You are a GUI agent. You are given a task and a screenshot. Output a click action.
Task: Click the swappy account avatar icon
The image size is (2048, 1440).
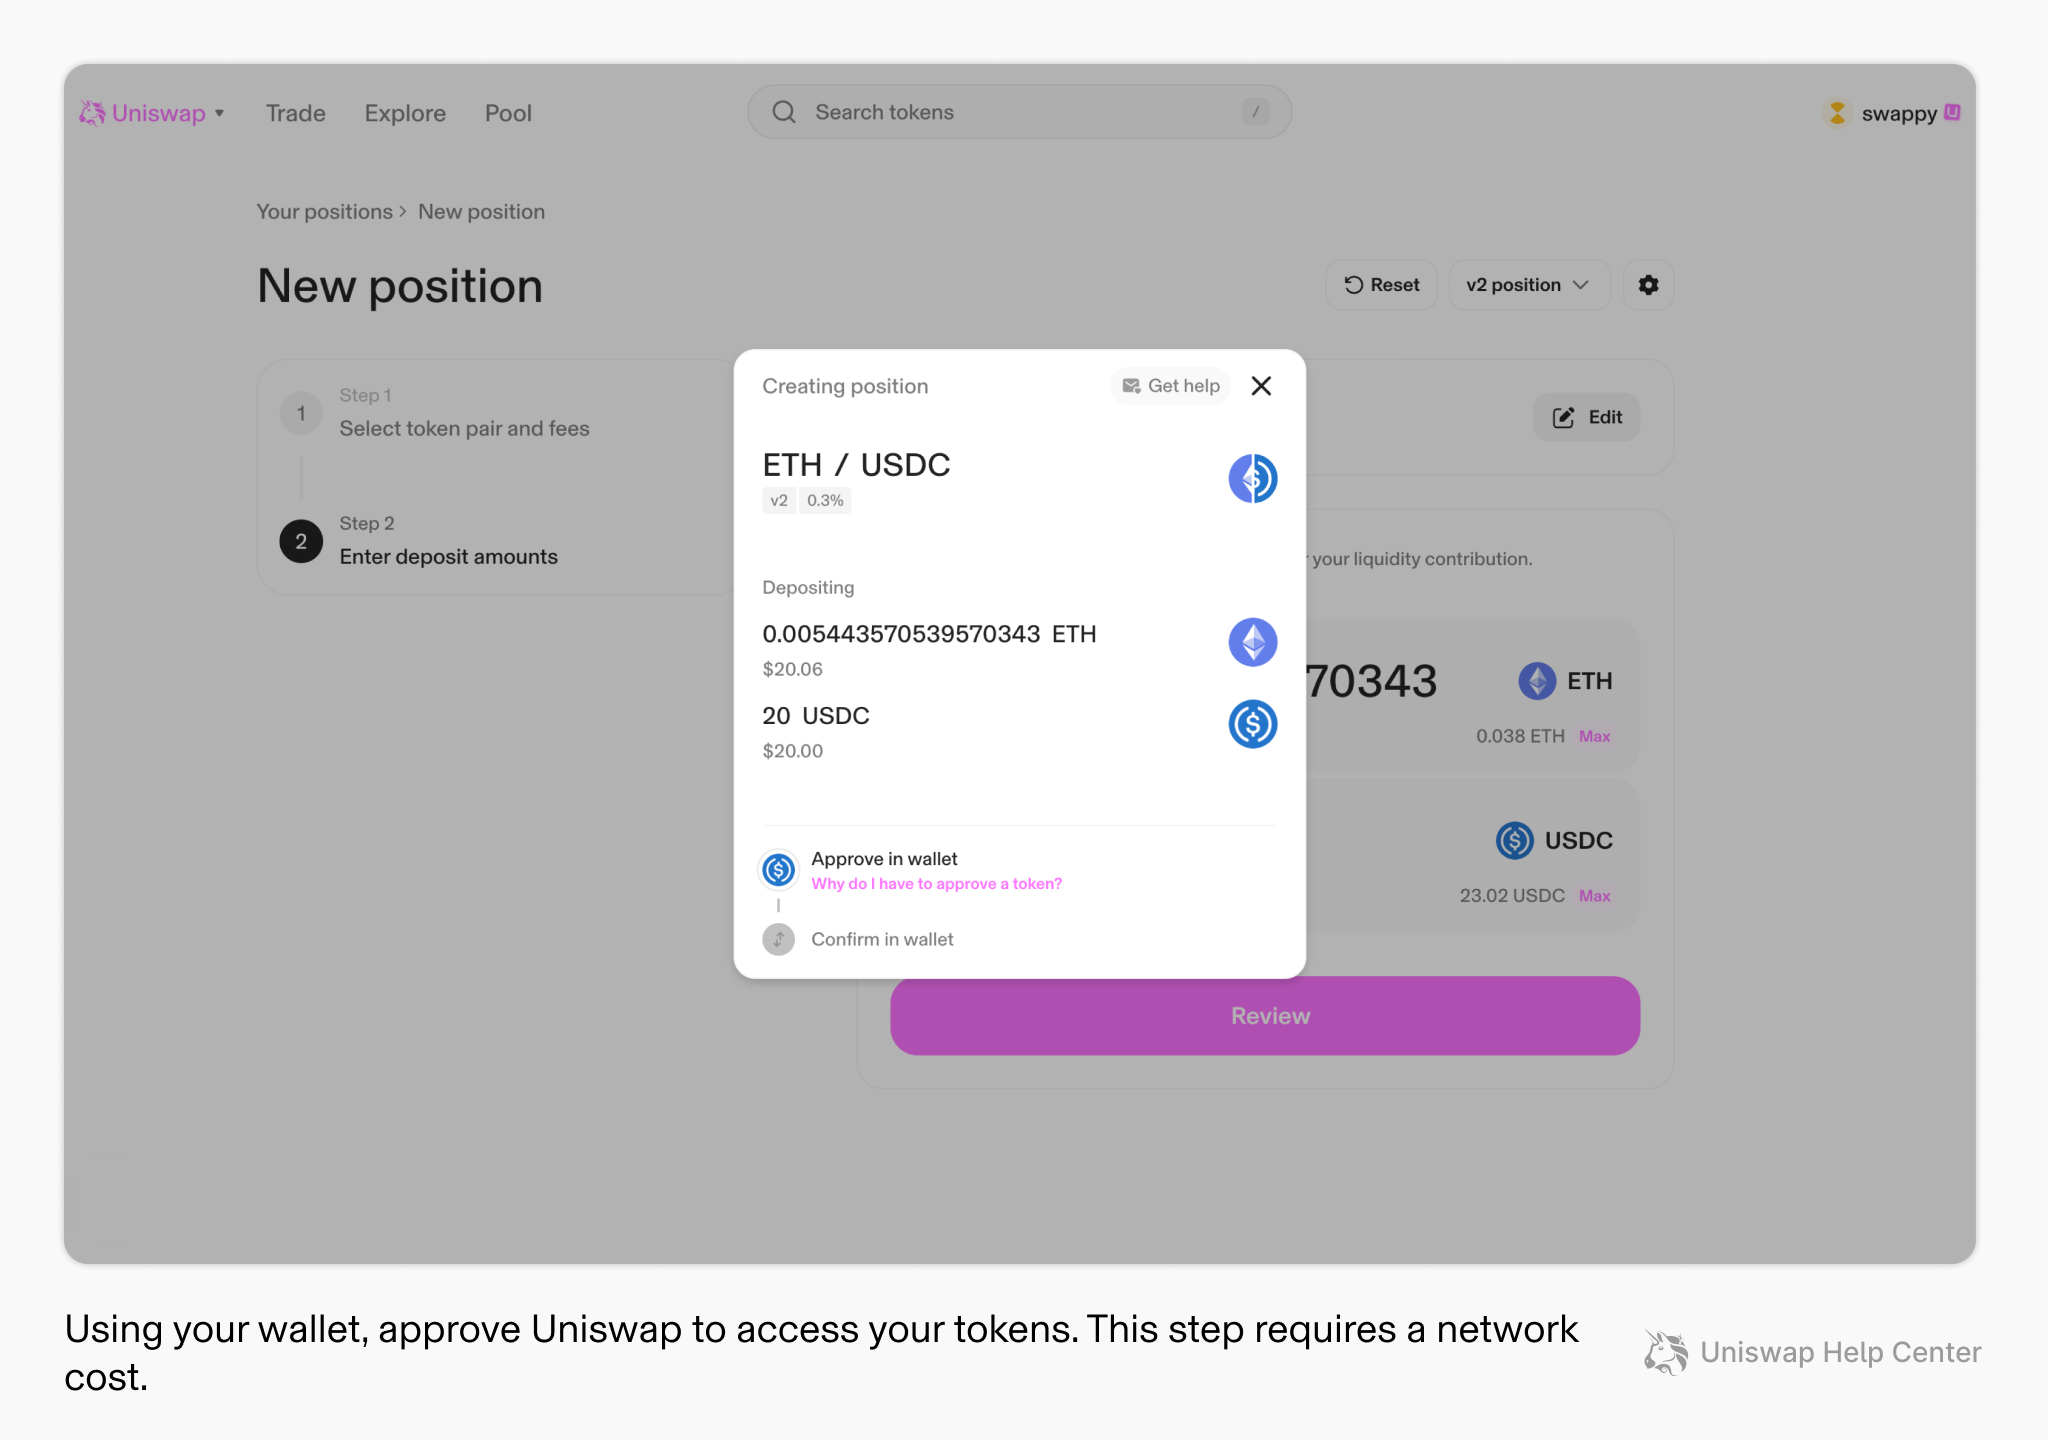pyautogui.click(x=1837, y=113)
